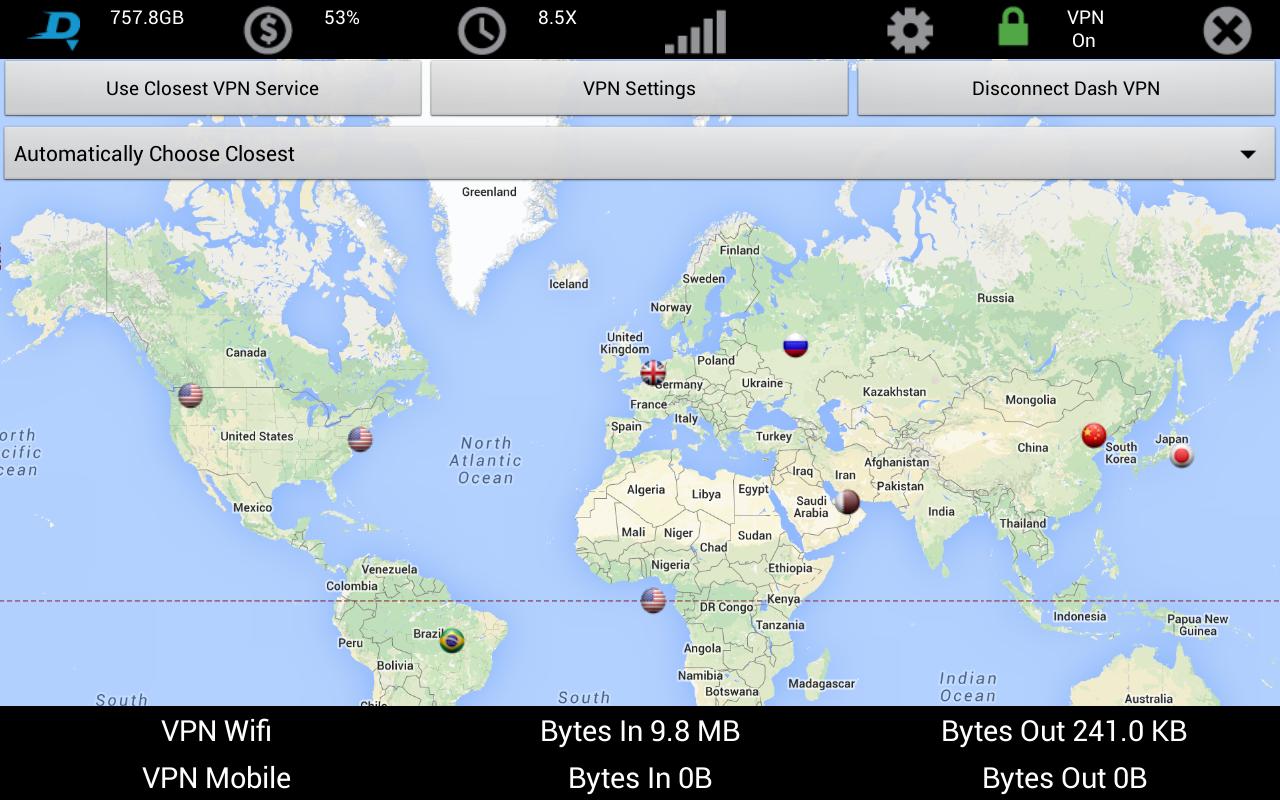Tap the Bytes In 0B stat
Image resolution: width=1280 pixels, height=800 pixels.
tap(640, 778)
